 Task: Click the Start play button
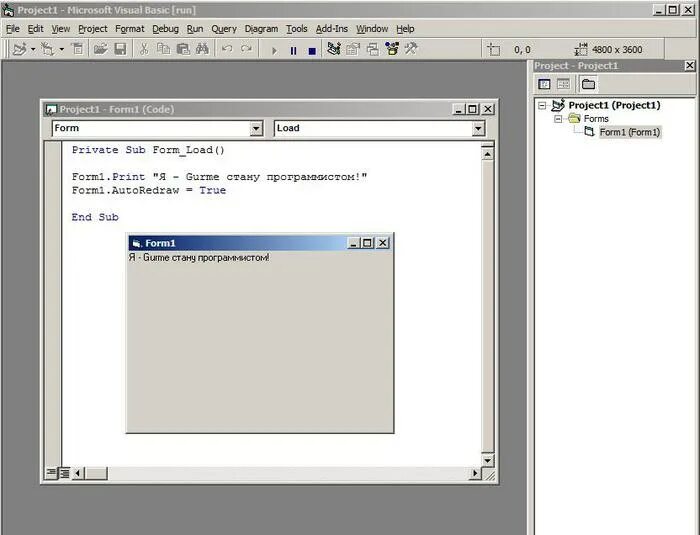(274, 51)
